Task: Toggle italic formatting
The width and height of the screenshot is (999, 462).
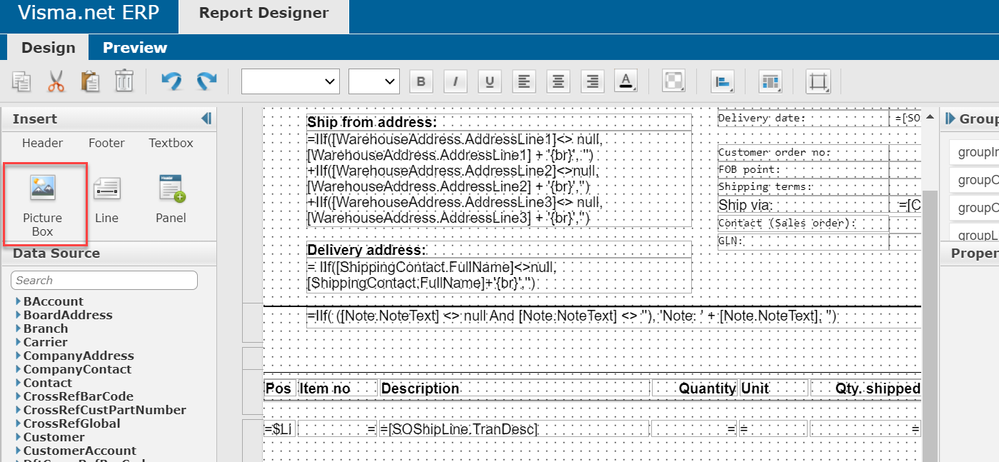Action: (x=455, y=82)
